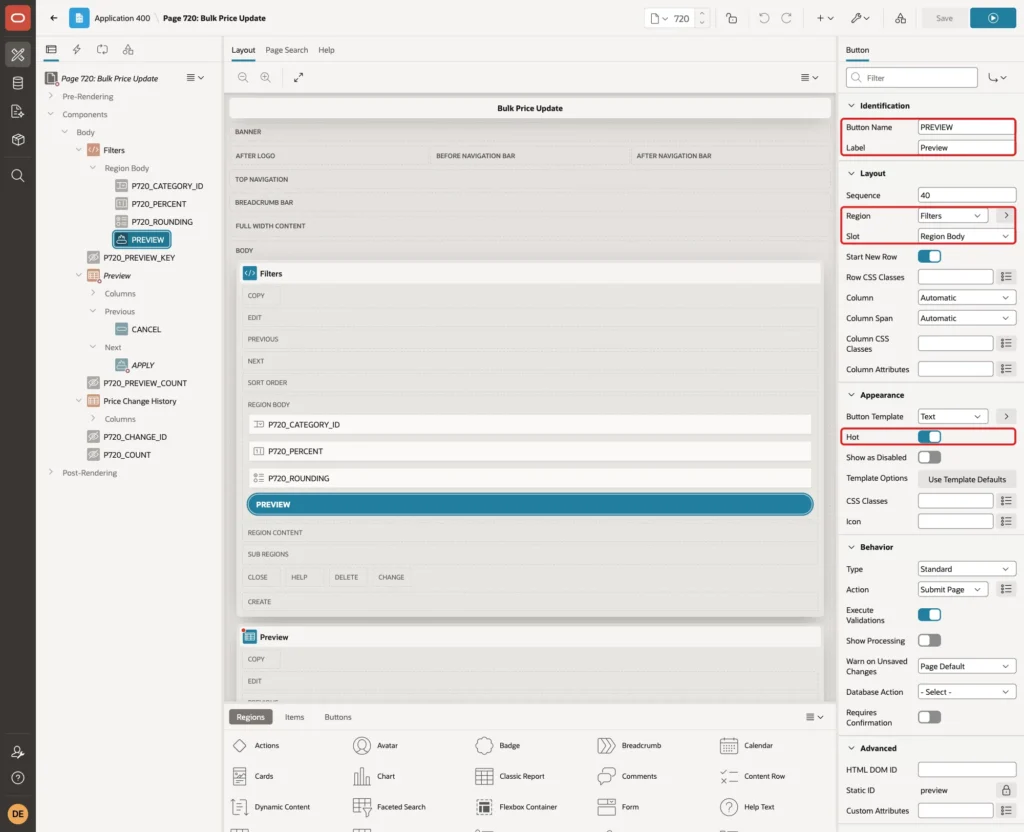Collapse the Identification section

pyautogui.click(x=851, y=105)
